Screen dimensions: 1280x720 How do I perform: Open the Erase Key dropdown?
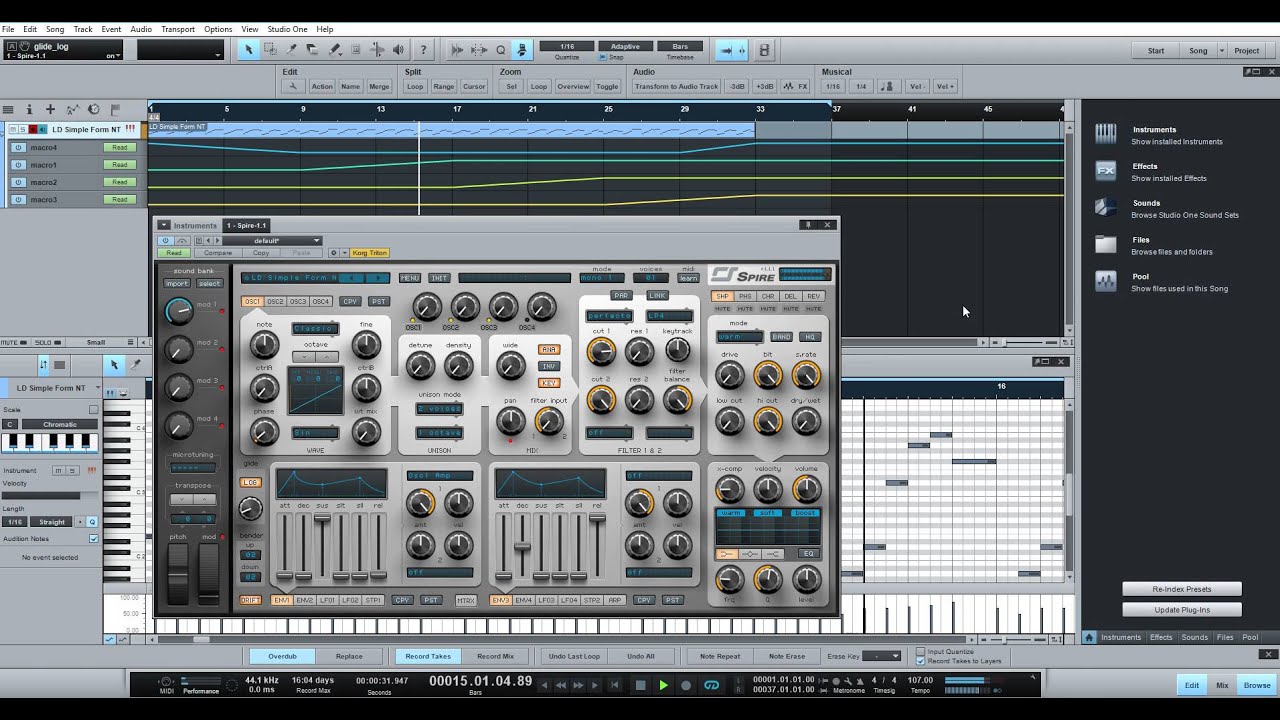tap(881, 656)
